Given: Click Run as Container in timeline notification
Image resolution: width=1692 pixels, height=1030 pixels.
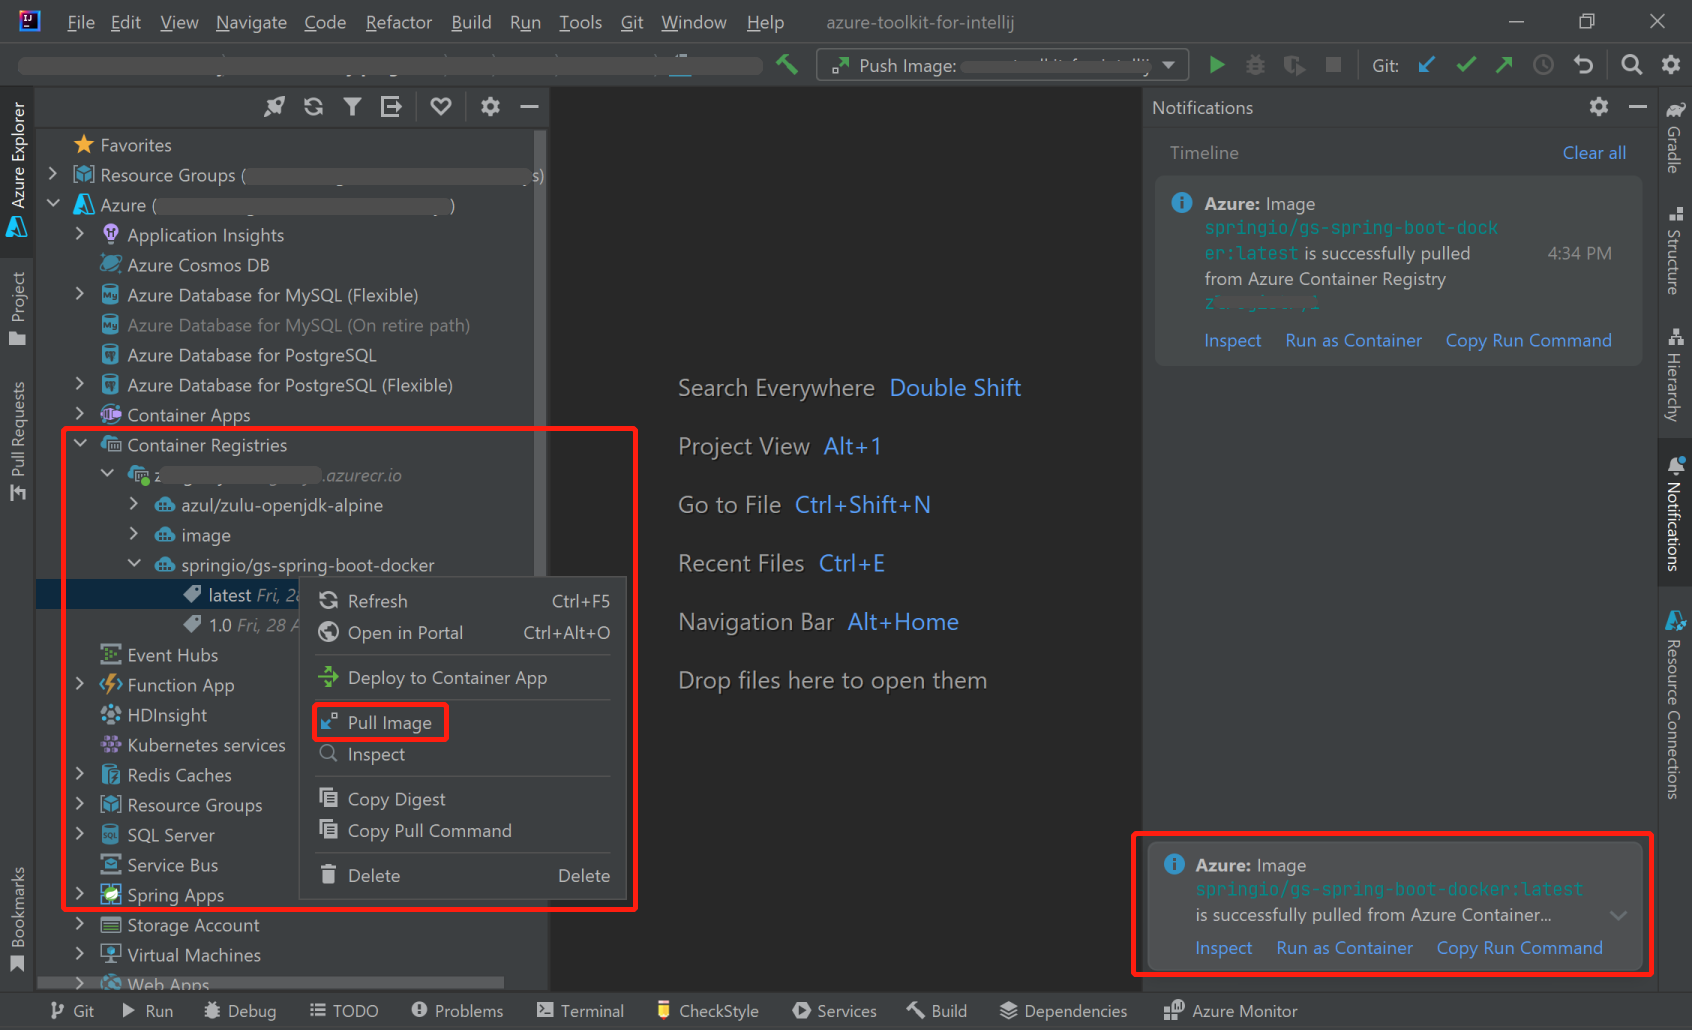Looking at the screenshot, I should [x=1353, y=341].
